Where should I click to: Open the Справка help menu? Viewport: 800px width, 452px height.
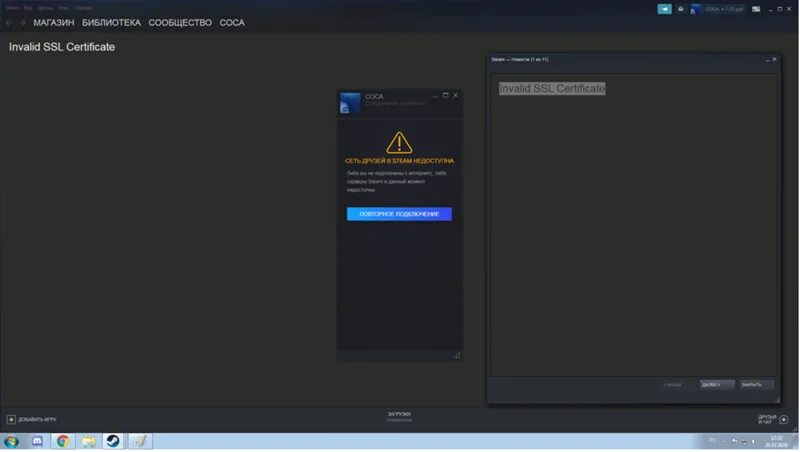tap(83, 8)
